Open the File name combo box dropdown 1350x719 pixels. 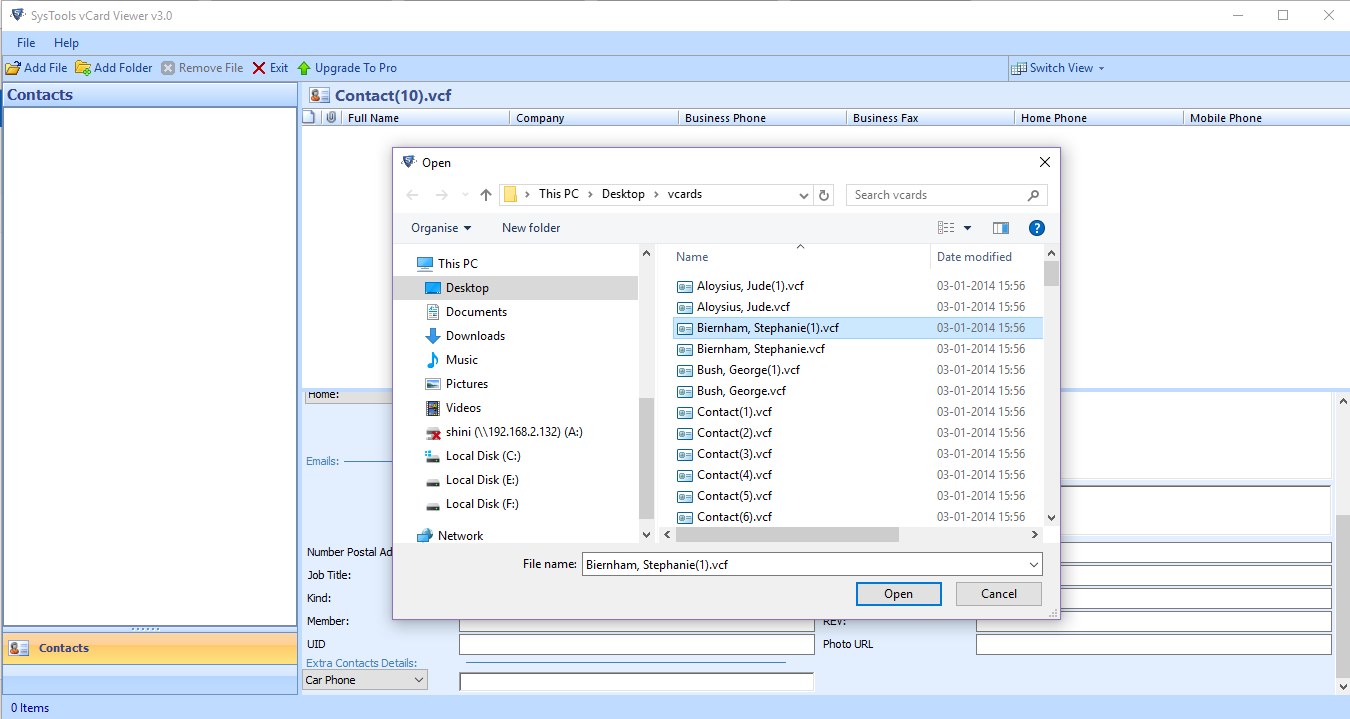click(1033, 565)
